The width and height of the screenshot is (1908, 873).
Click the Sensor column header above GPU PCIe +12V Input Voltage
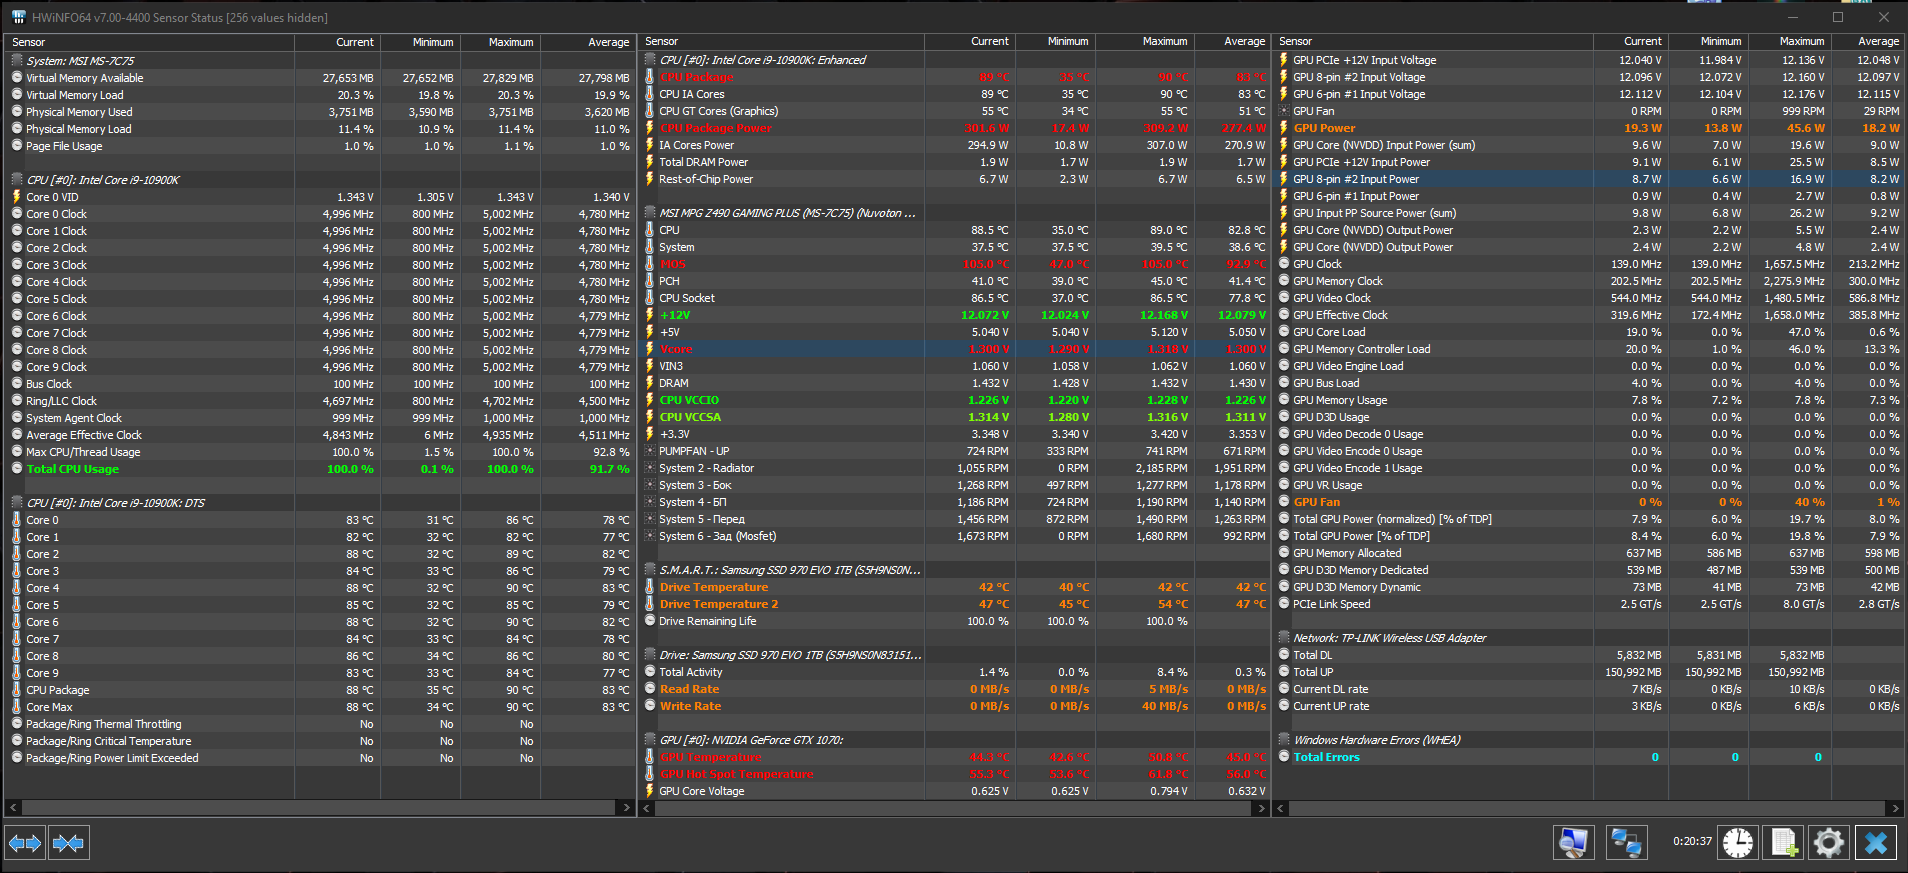tap(1433, 42)
